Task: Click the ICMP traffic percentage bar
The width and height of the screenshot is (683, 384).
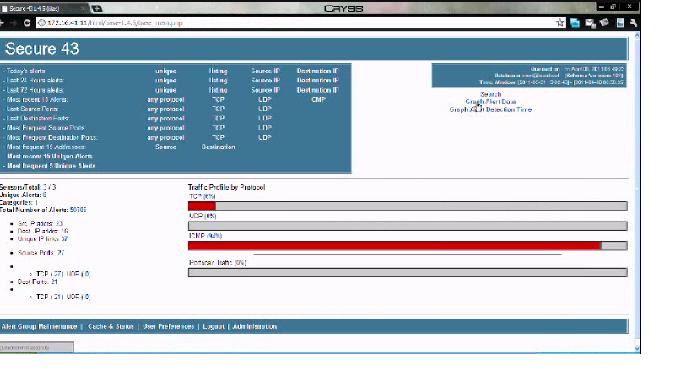Action: (408, 246)
